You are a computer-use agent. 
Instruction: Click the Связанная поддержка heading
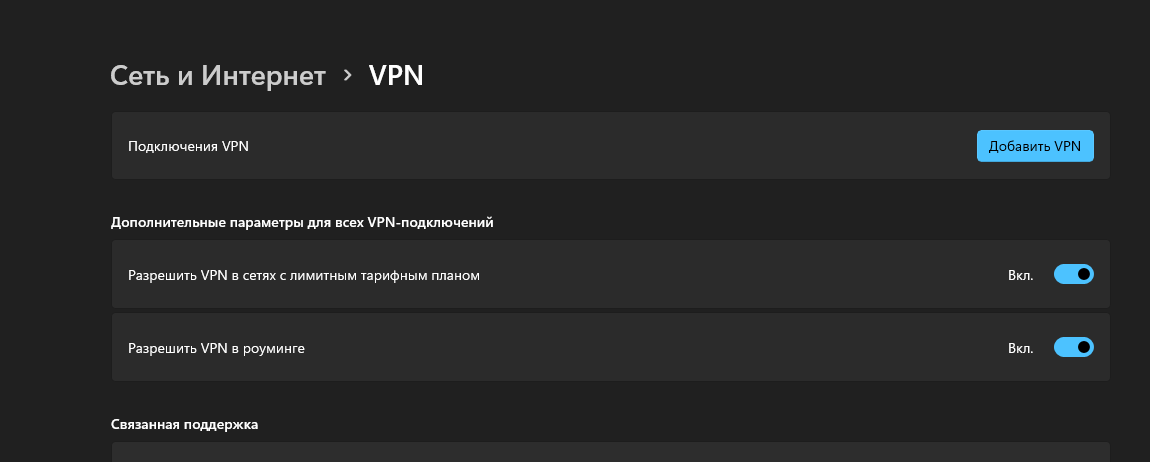tap(184, 424)
